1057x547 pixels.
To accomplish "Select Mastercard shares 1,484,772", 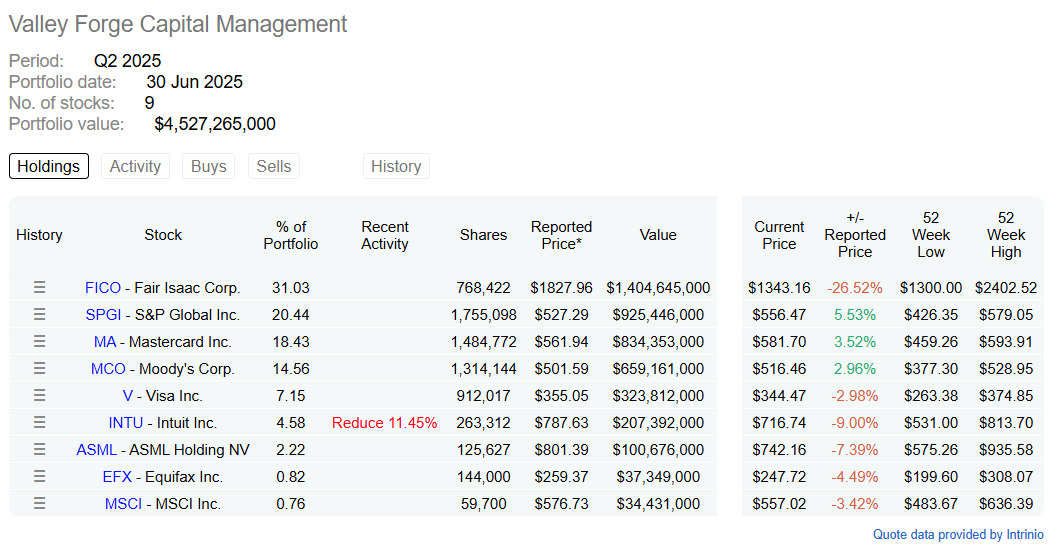I will click(x=483, y=342).
